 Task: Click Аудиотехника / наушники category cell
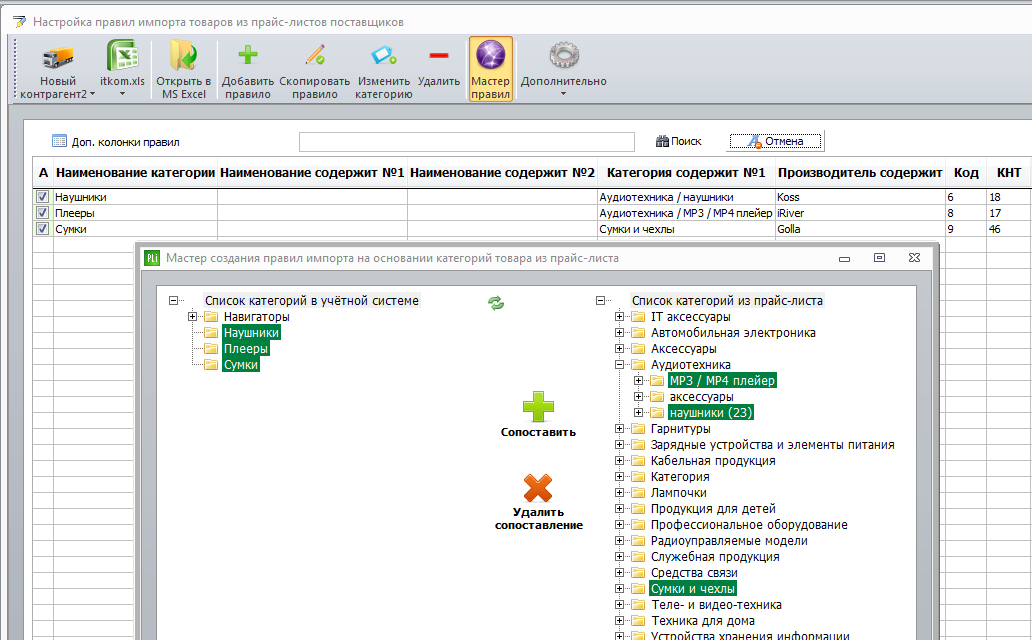[686, 197]
